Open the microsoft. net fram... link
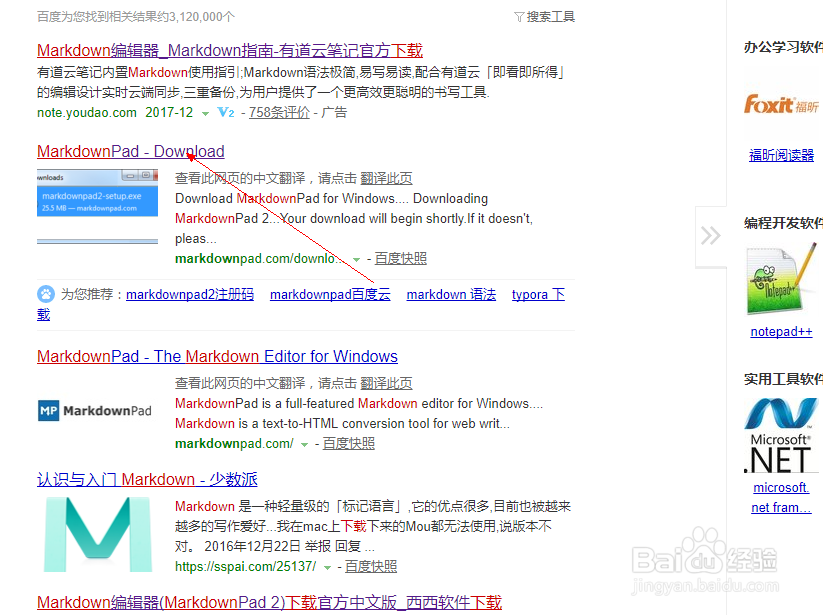The height and width of the screenshot is (615, 823). pos(781,497)
